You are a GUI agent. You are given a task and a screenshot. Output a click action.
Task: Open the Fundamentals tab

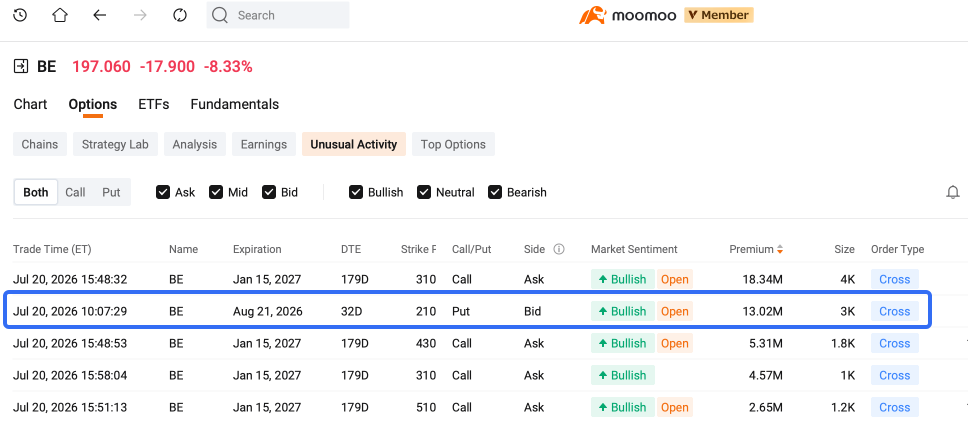click(235, 104)
